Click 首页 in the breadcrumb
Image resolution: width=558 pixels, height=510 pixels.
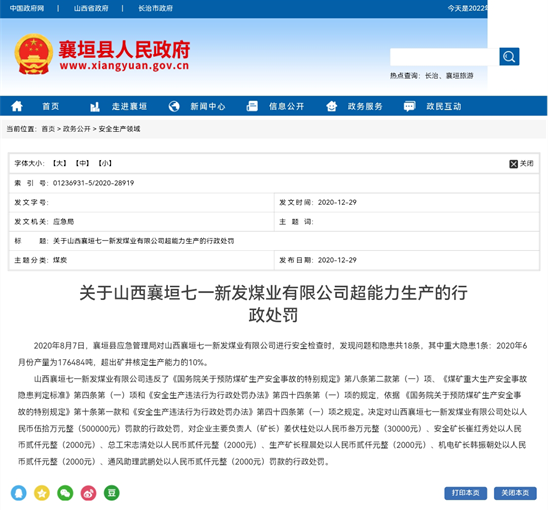click(48, 129)
